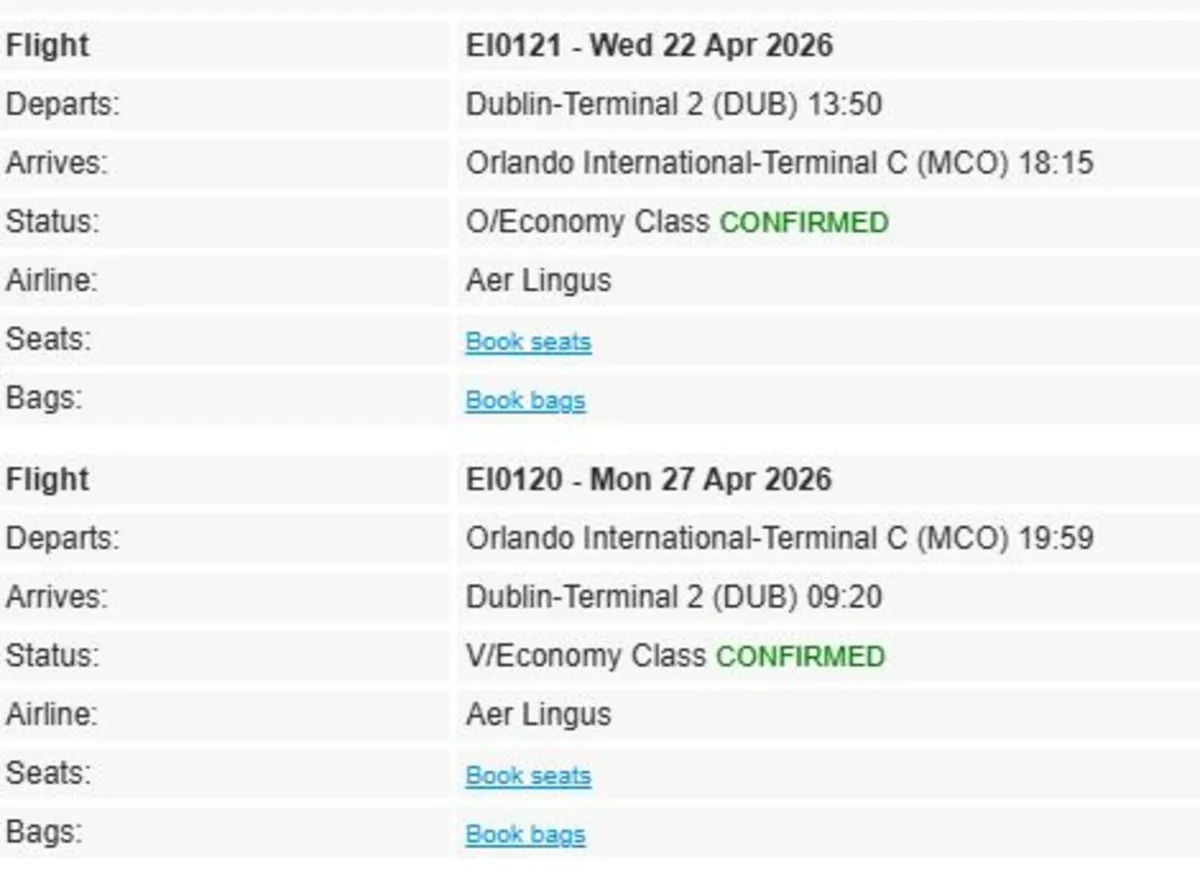Select 'Aer Lingus' airline for the return flight

(x=538, y=714)
